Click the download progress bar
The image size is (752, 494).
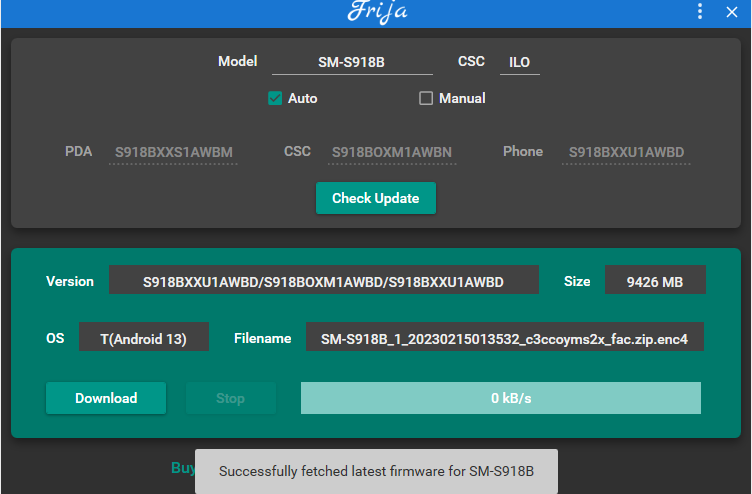tap(500, 398)
